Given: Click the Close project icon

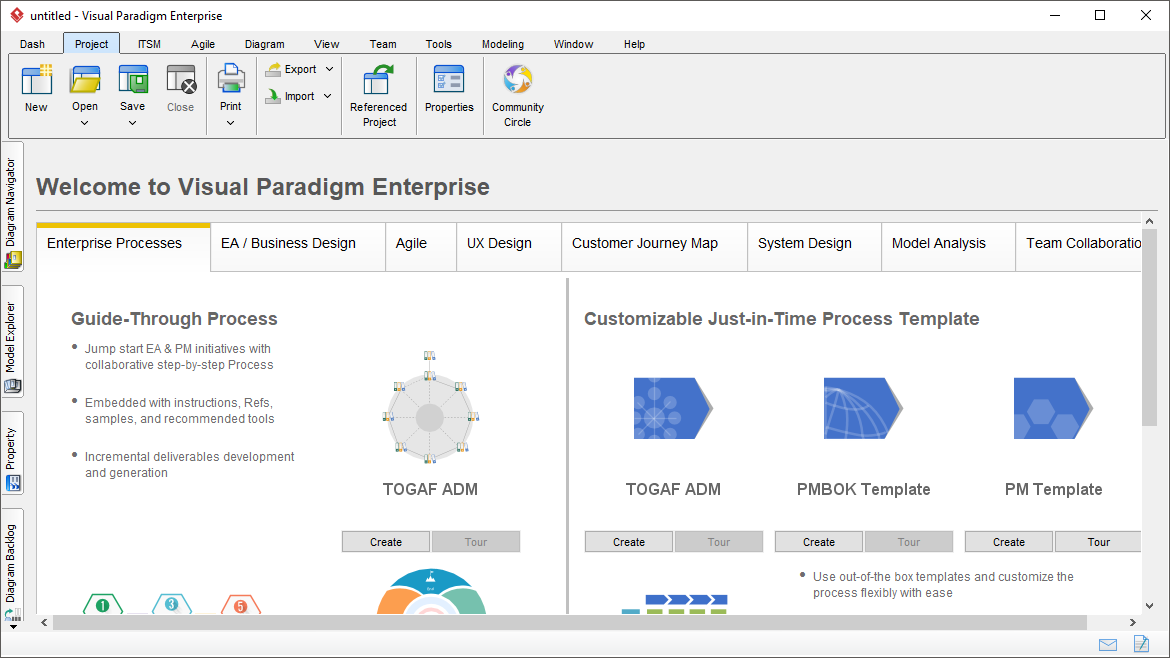Looking at the screenshot, I should 181,80.
